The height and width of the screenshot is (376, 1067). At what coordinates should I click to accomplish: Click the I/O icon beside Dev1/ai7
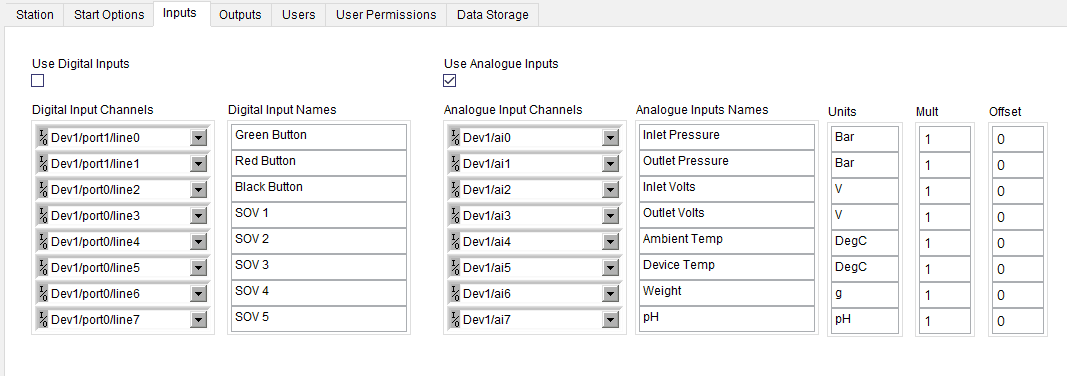455,319
